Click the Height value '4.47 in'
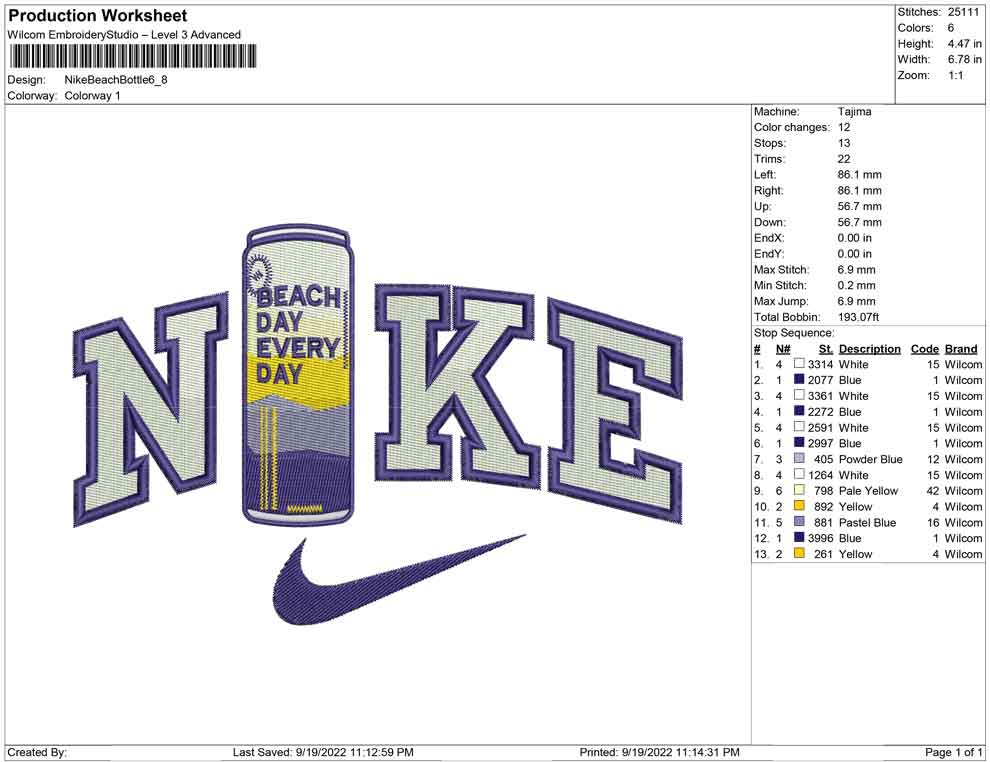Image resolution: width=990 pixels, height=762 pixels. (964, 44)
